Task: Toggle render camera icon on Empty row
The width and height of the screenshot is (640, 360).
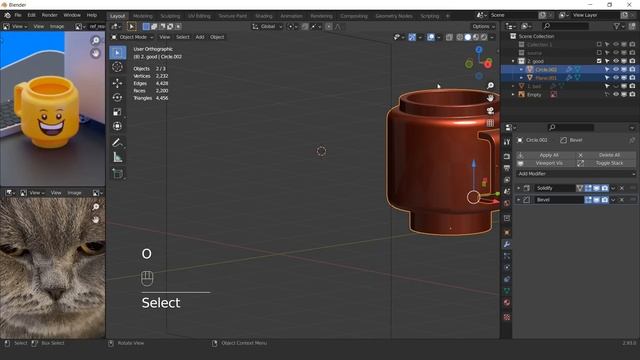Action: tap(632, 94)
